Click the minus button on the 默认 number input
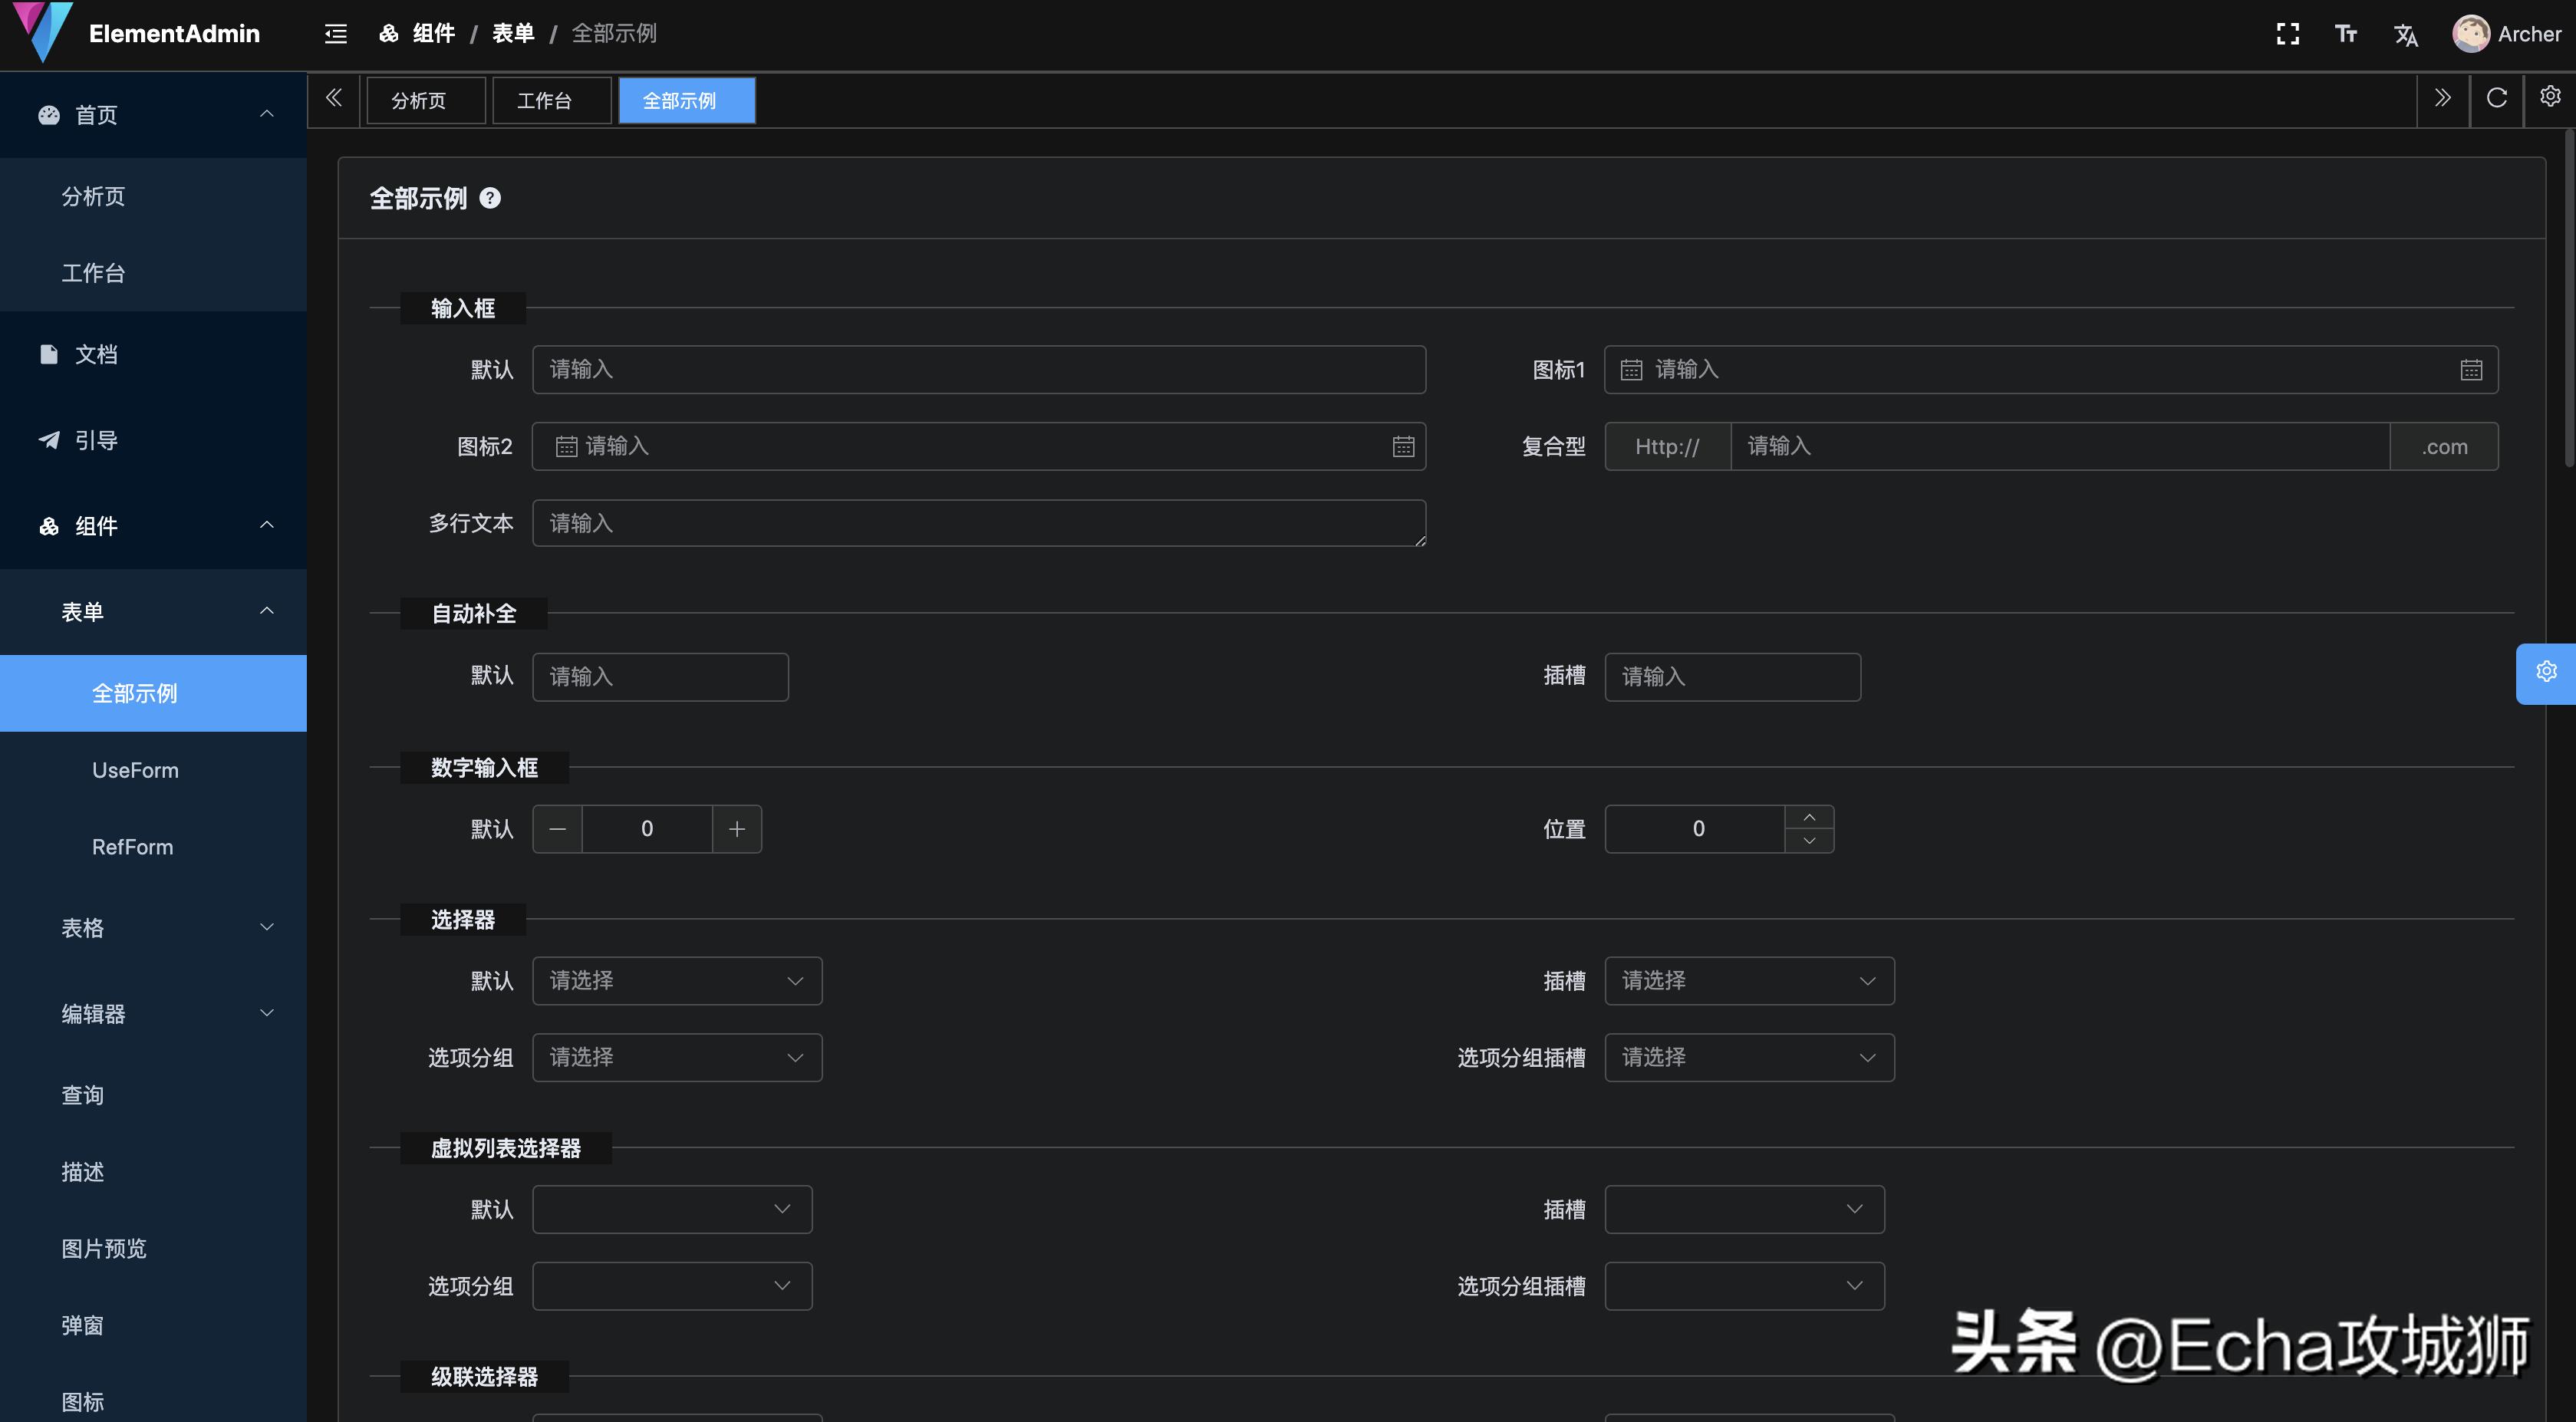Image resolution: width=2576 pixels, height=1422 pixels. [558, 828]
